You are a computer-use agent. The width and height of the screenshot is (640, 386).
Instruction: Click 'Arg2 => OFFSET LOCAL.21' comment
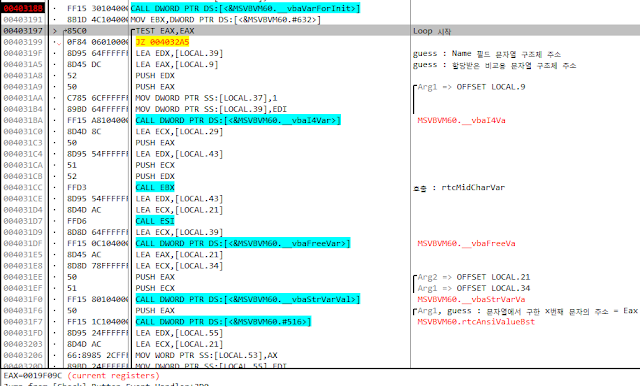tap(473, 277)
